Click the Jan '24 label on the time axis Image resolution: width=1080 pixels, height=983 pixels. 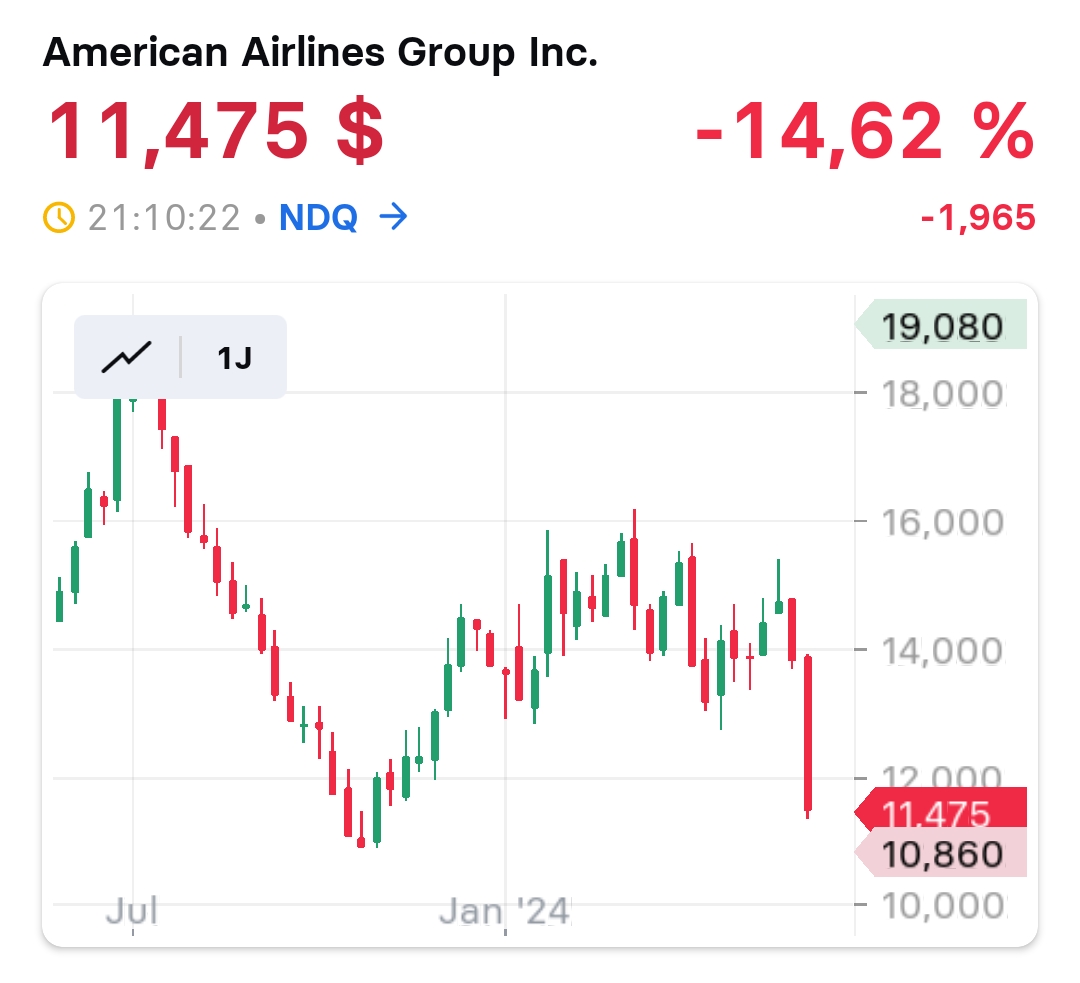(x=506, y=911)
